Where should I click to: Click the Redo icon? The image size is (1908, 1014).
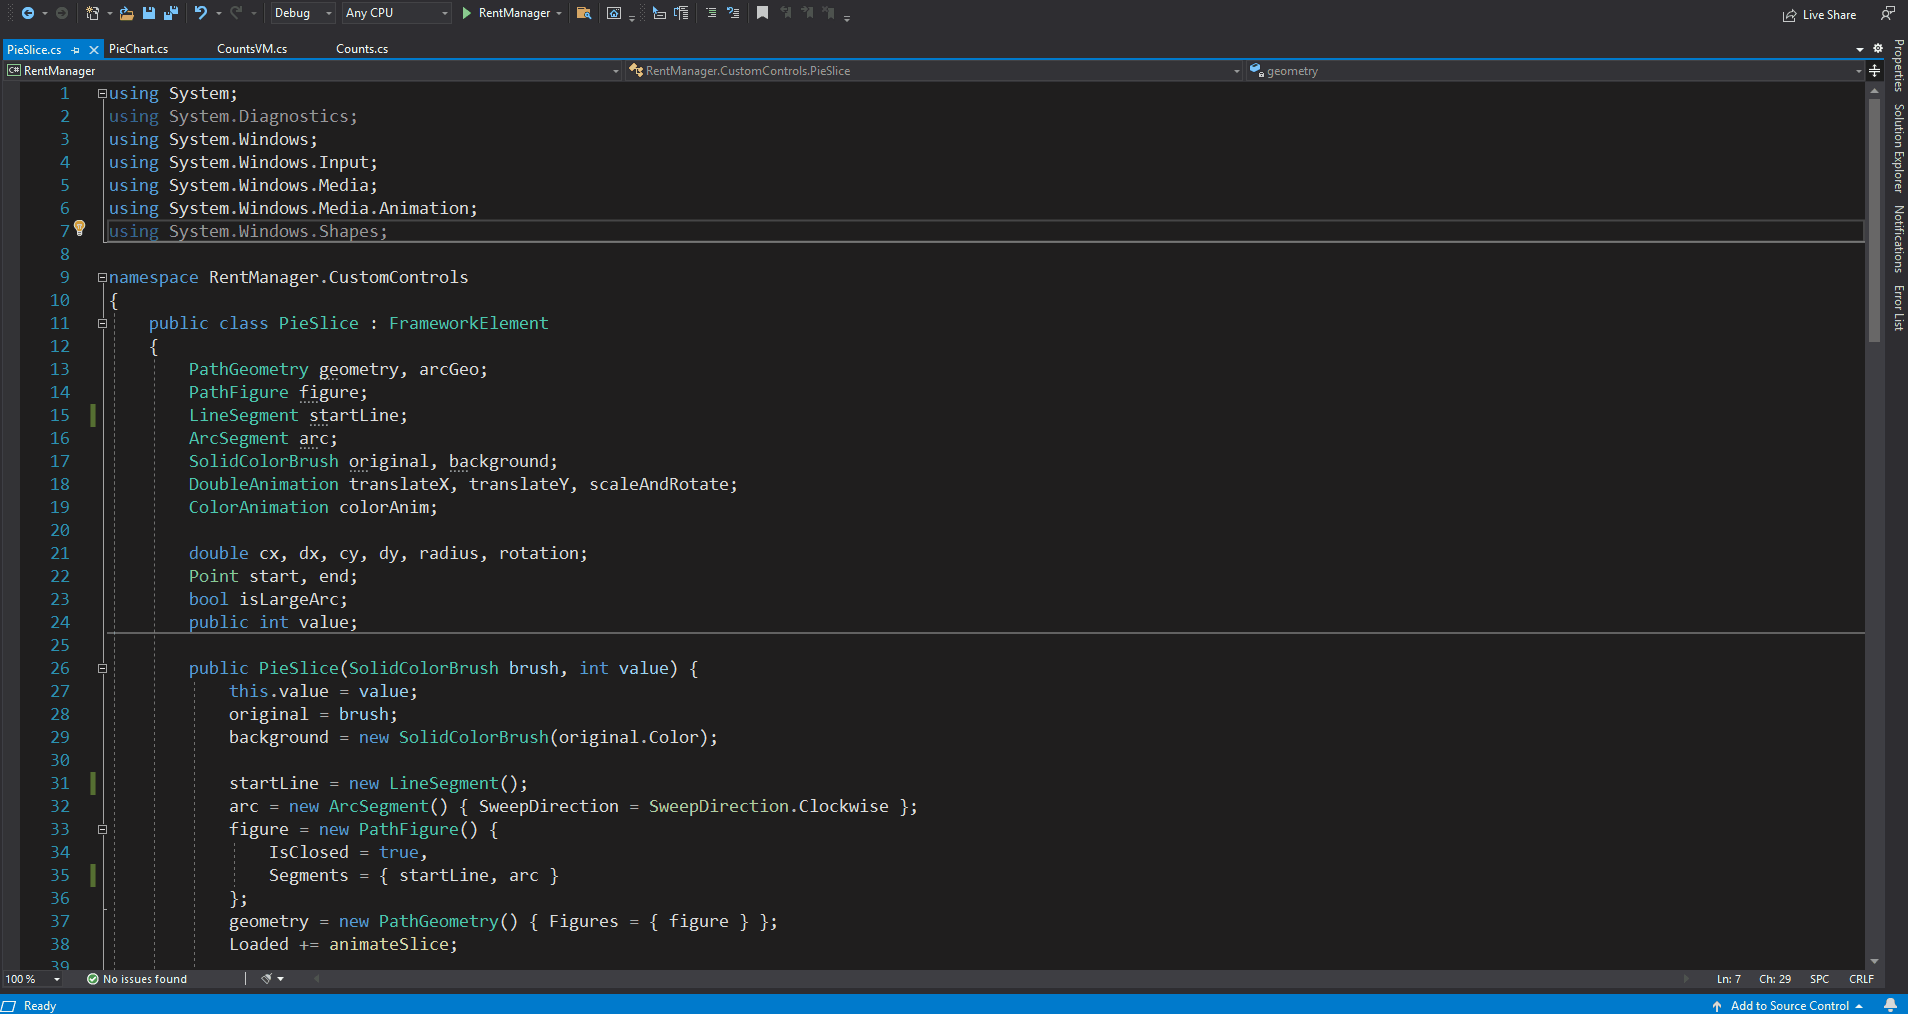tap(236, 13)
